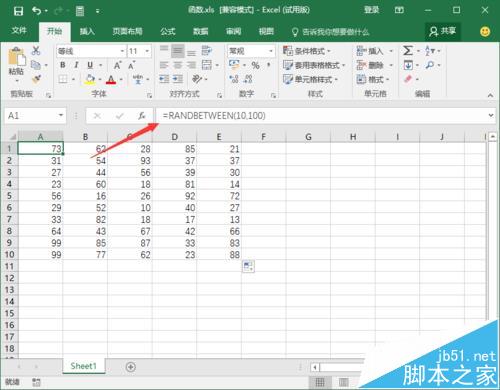
Task: Click the AutoSum sigma icon
Action: pyautogui.click(x=408, y=51)
